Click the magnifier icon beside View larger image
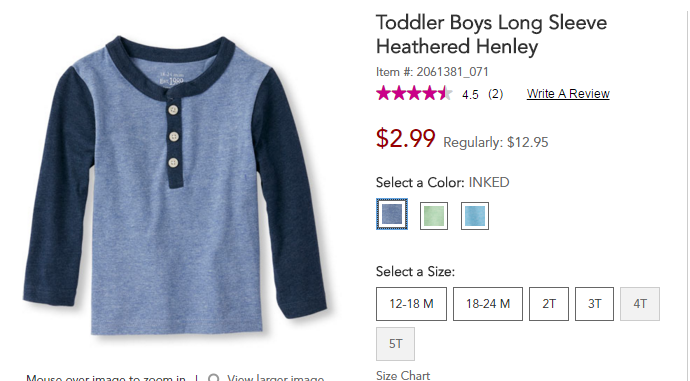690x381 pixels. coord(214,378)
